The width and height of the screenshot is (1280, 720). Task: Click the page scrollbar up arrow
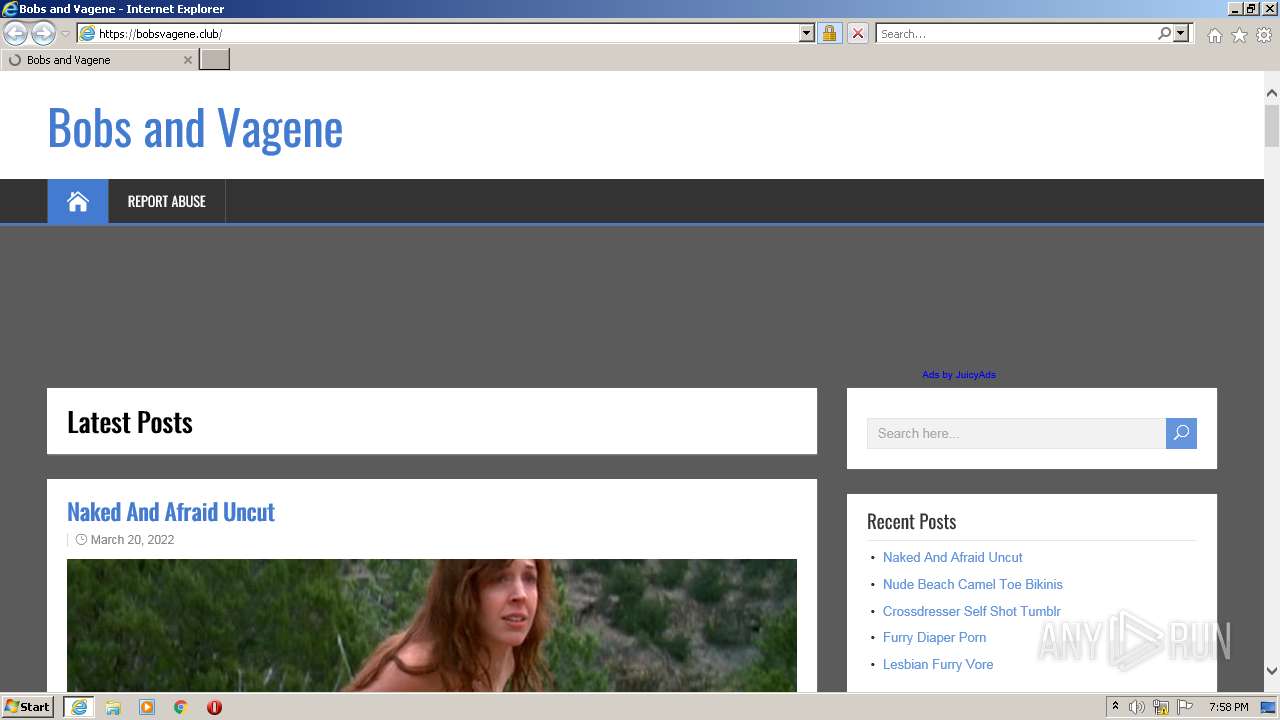click(1271, 93)
